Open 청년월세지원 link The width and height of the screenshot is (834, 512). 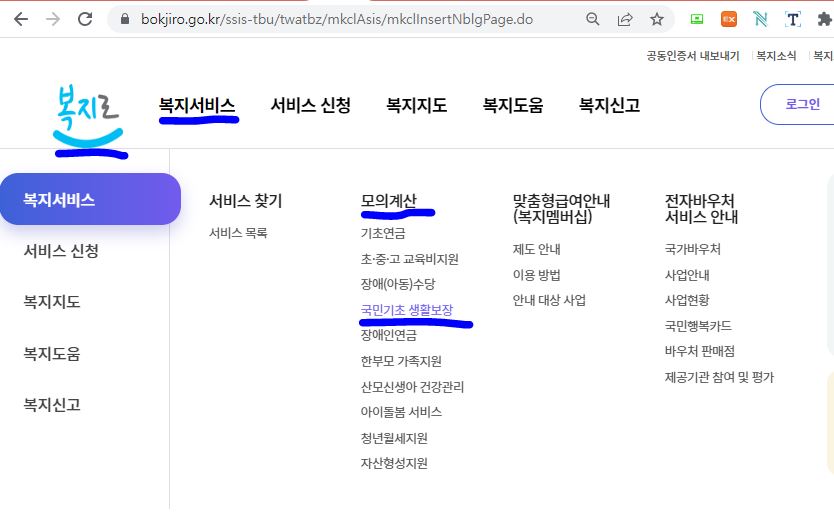[394, 438]
